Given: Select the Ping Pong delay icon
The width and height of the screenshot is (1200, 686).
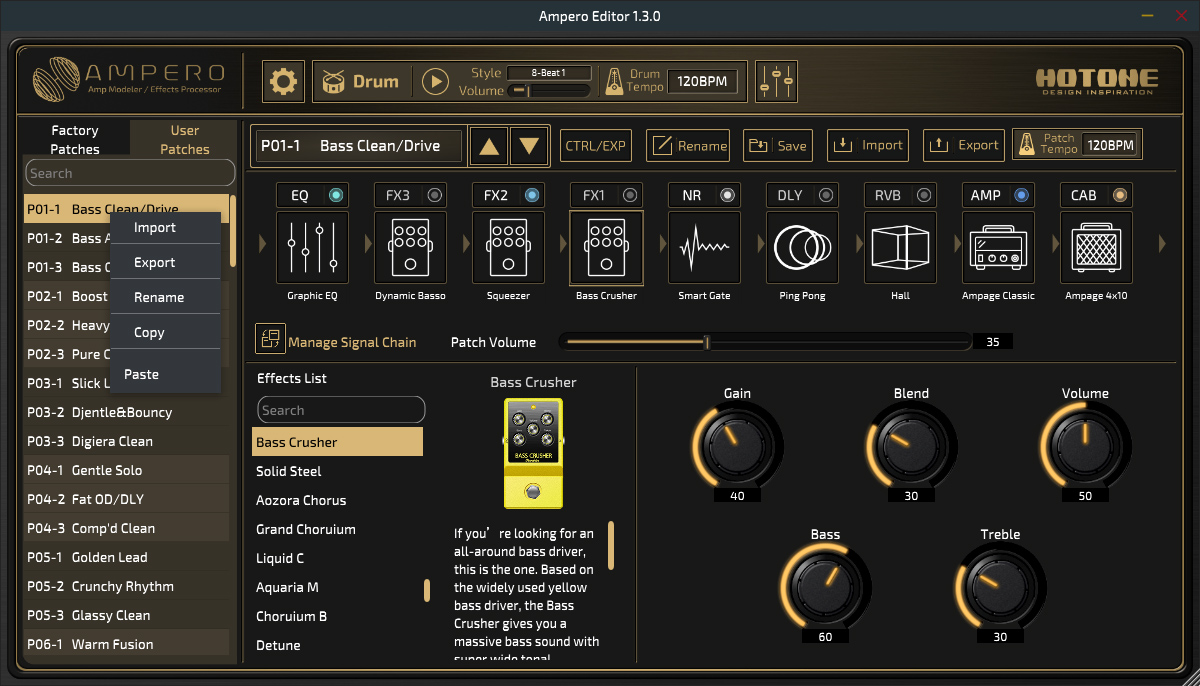Looking at the screenshot, I should click(x=803, y=247).
